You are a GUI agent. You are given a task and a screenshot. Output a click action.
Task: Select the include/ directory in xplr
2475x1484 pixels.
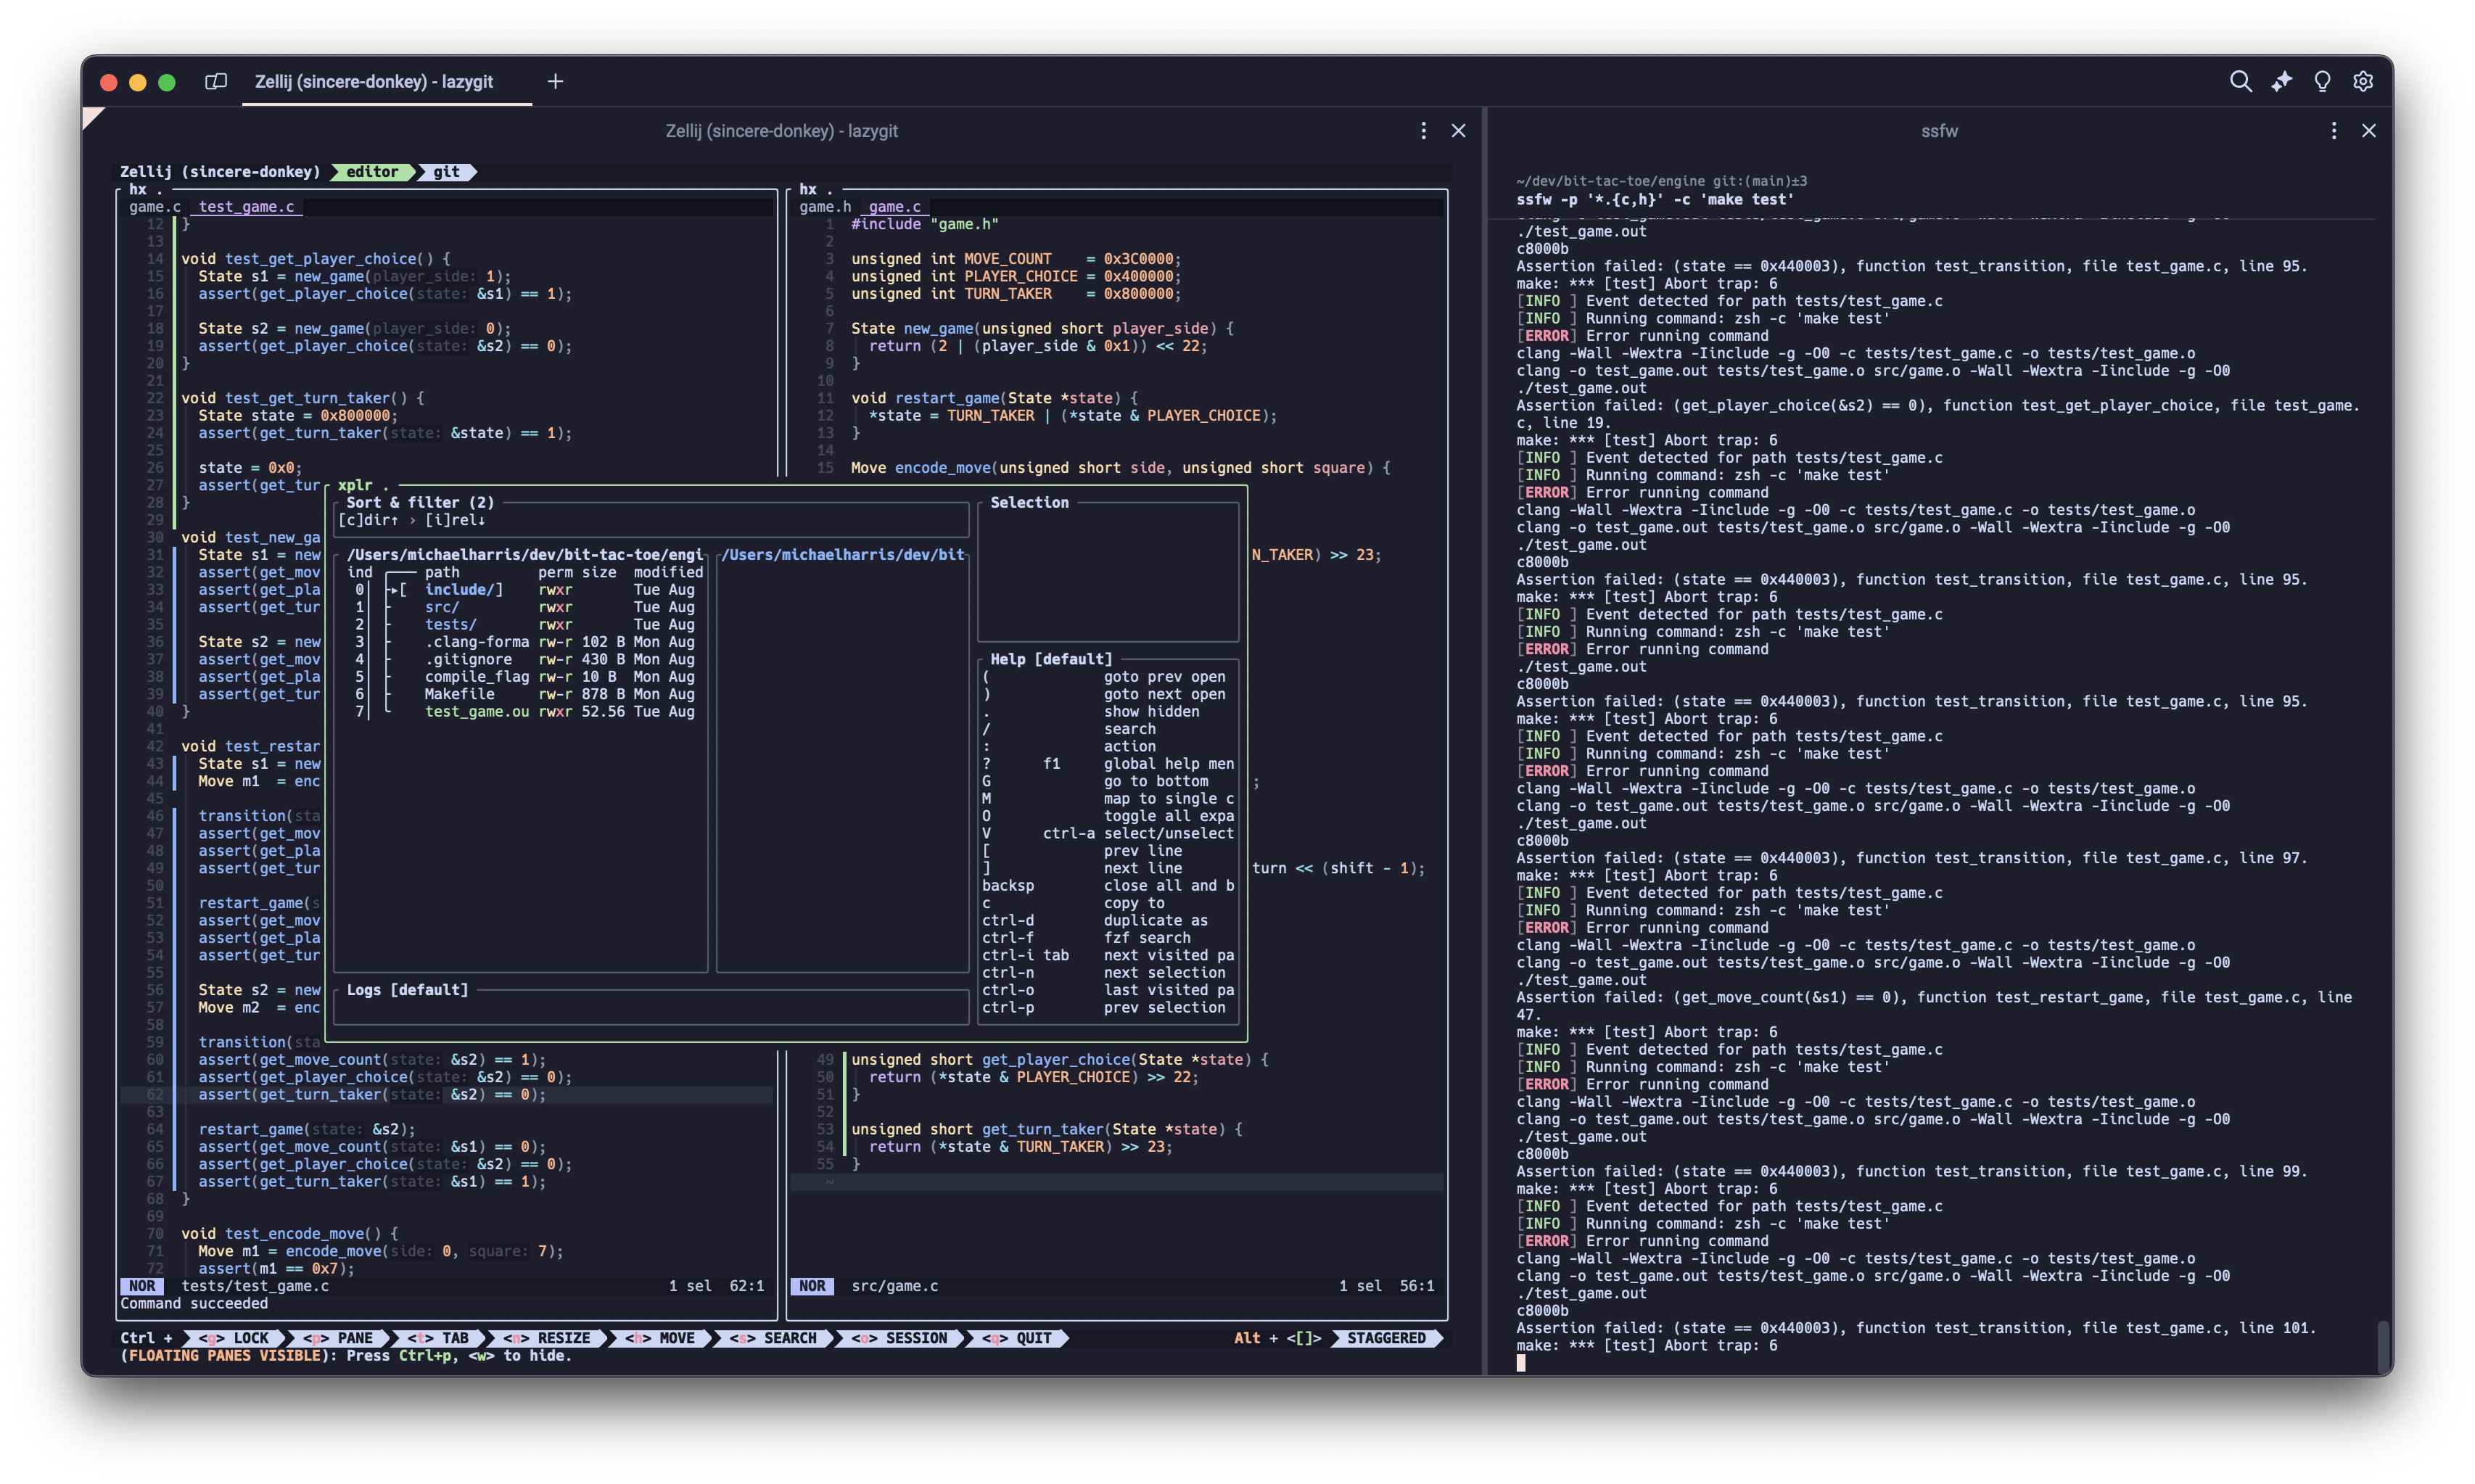[x=458, y=590]
